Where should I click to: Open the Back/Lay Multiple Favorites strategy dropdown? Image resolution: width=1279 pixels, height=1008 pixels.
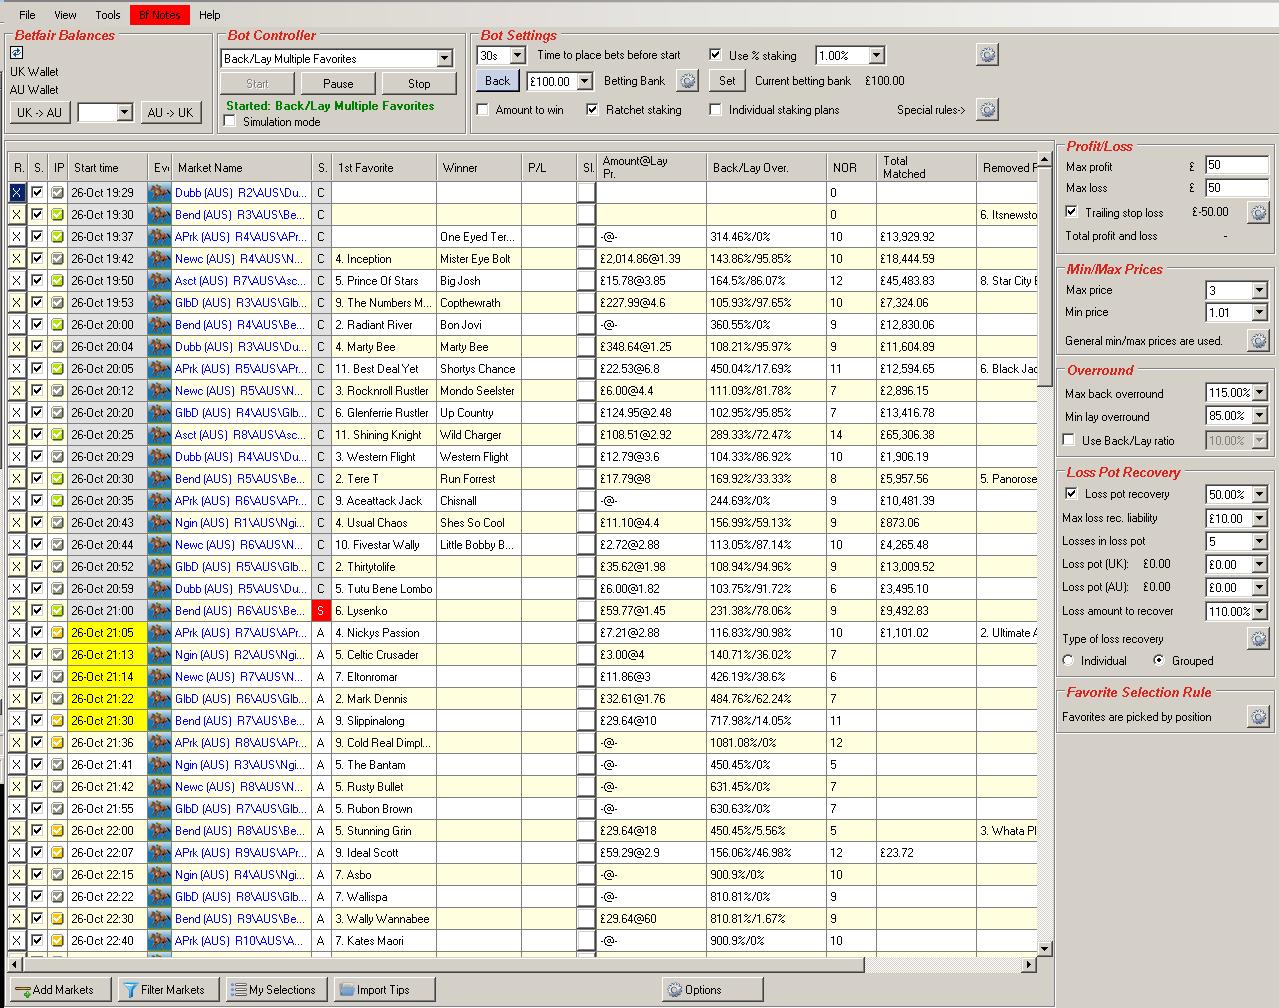[x=444, y=59]
